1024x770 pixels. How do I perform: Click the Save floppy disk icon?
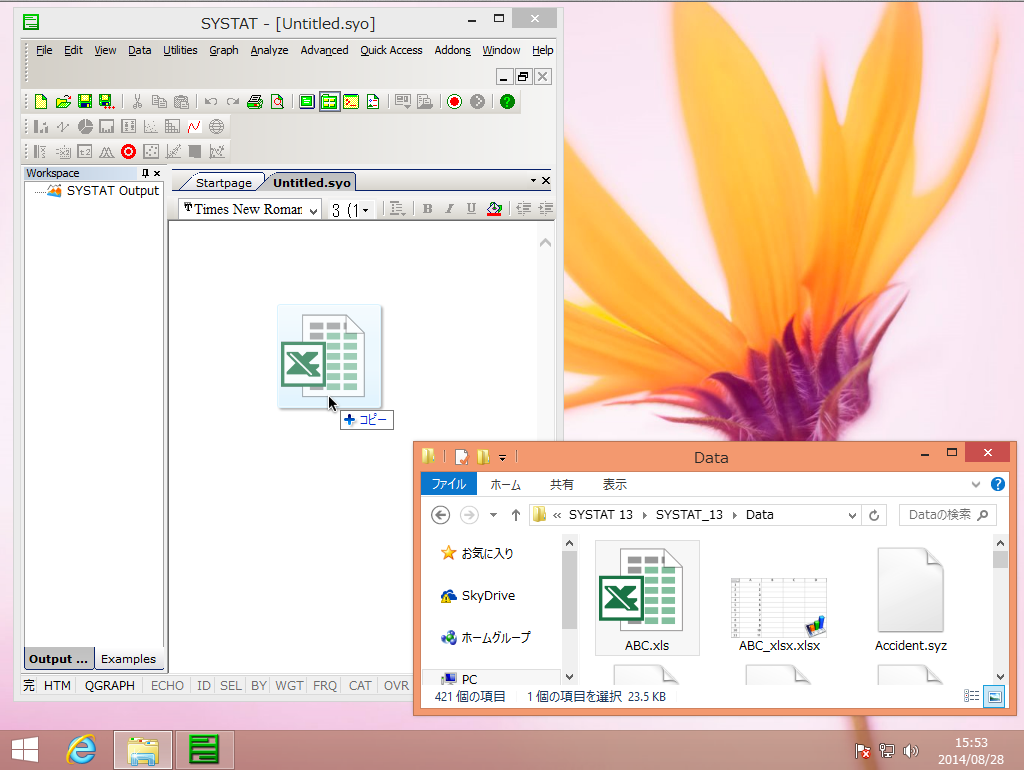(x=85, y=101)
